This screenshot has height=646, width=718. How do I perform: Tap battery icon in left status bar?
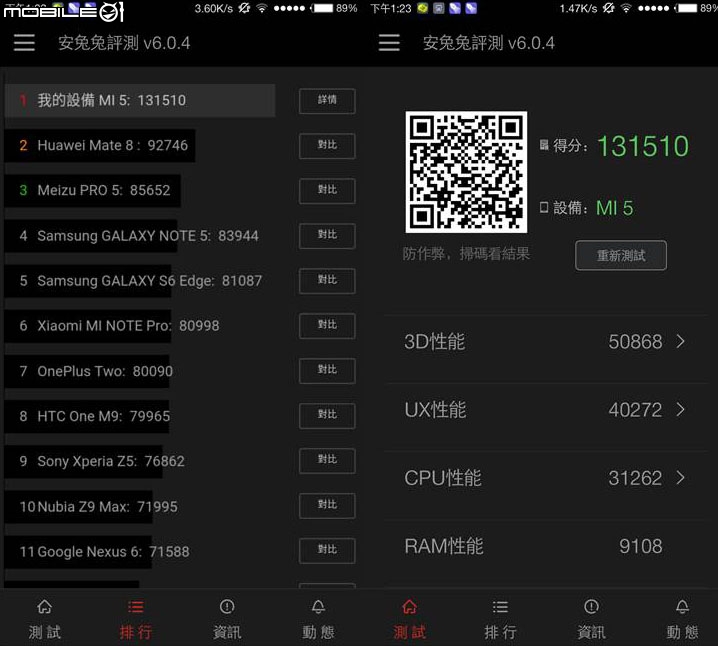click(x=322, y=8)
